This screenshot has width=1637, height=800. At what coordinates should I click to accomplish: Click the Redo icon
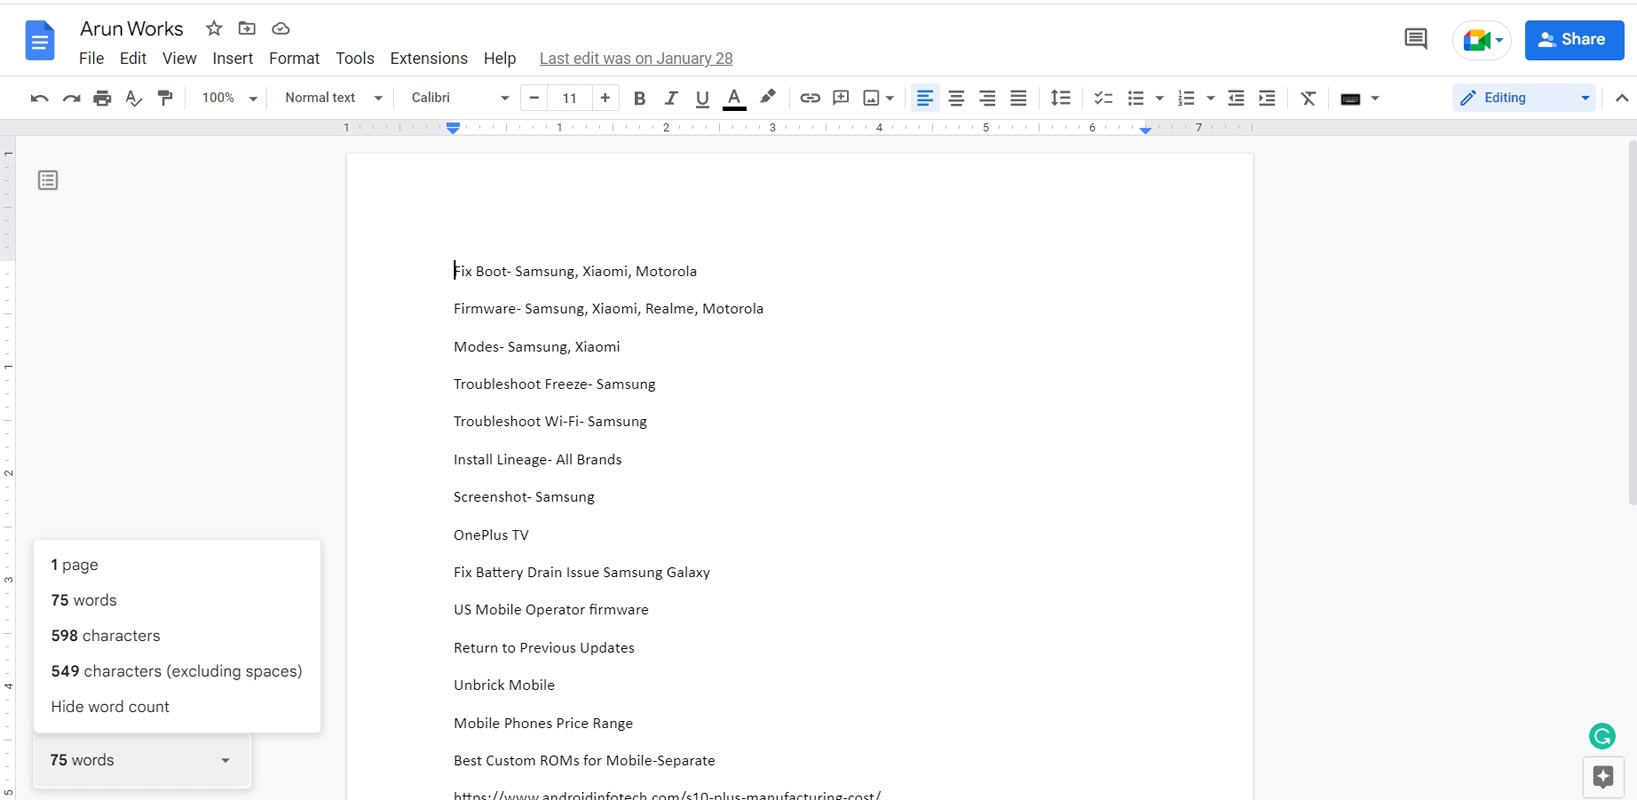click(71, 98)
